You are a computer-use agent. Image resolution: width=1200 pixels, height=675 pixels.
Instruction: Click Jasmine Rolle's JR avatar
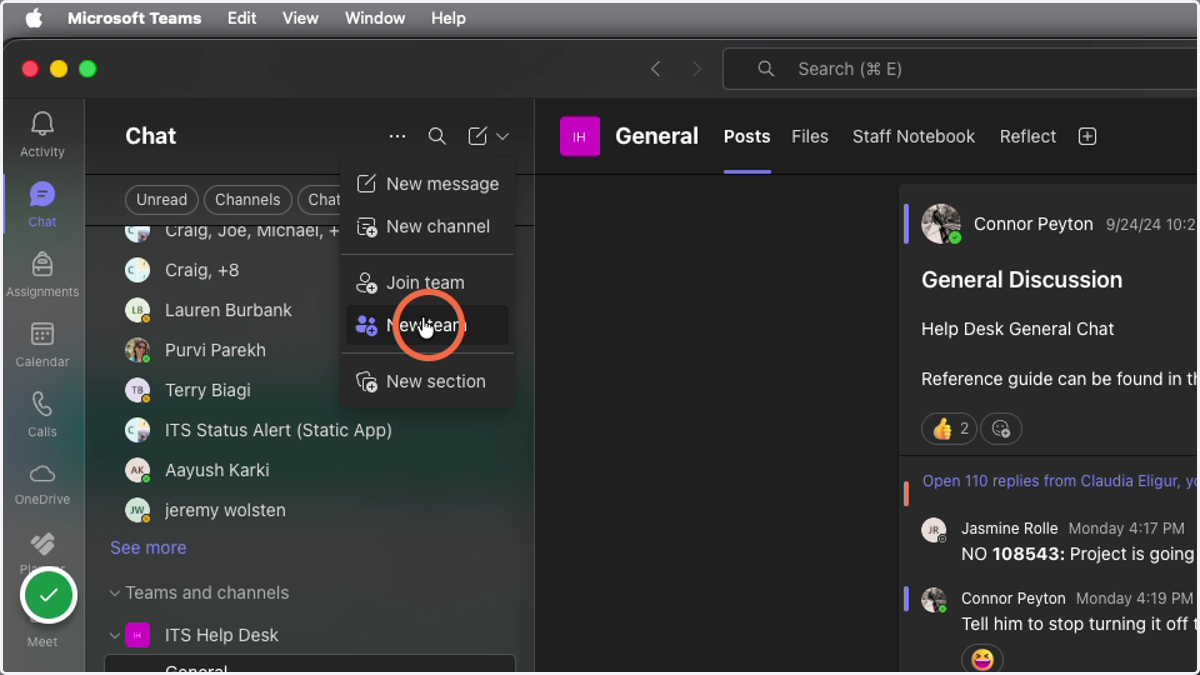pyautogui.click(x=934, y=531)
